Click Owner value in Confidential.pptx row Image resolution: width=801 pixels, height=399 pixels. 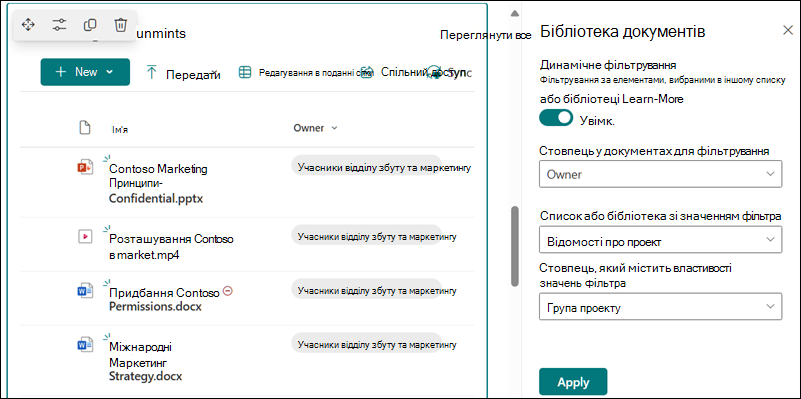[x=384, y=167]
